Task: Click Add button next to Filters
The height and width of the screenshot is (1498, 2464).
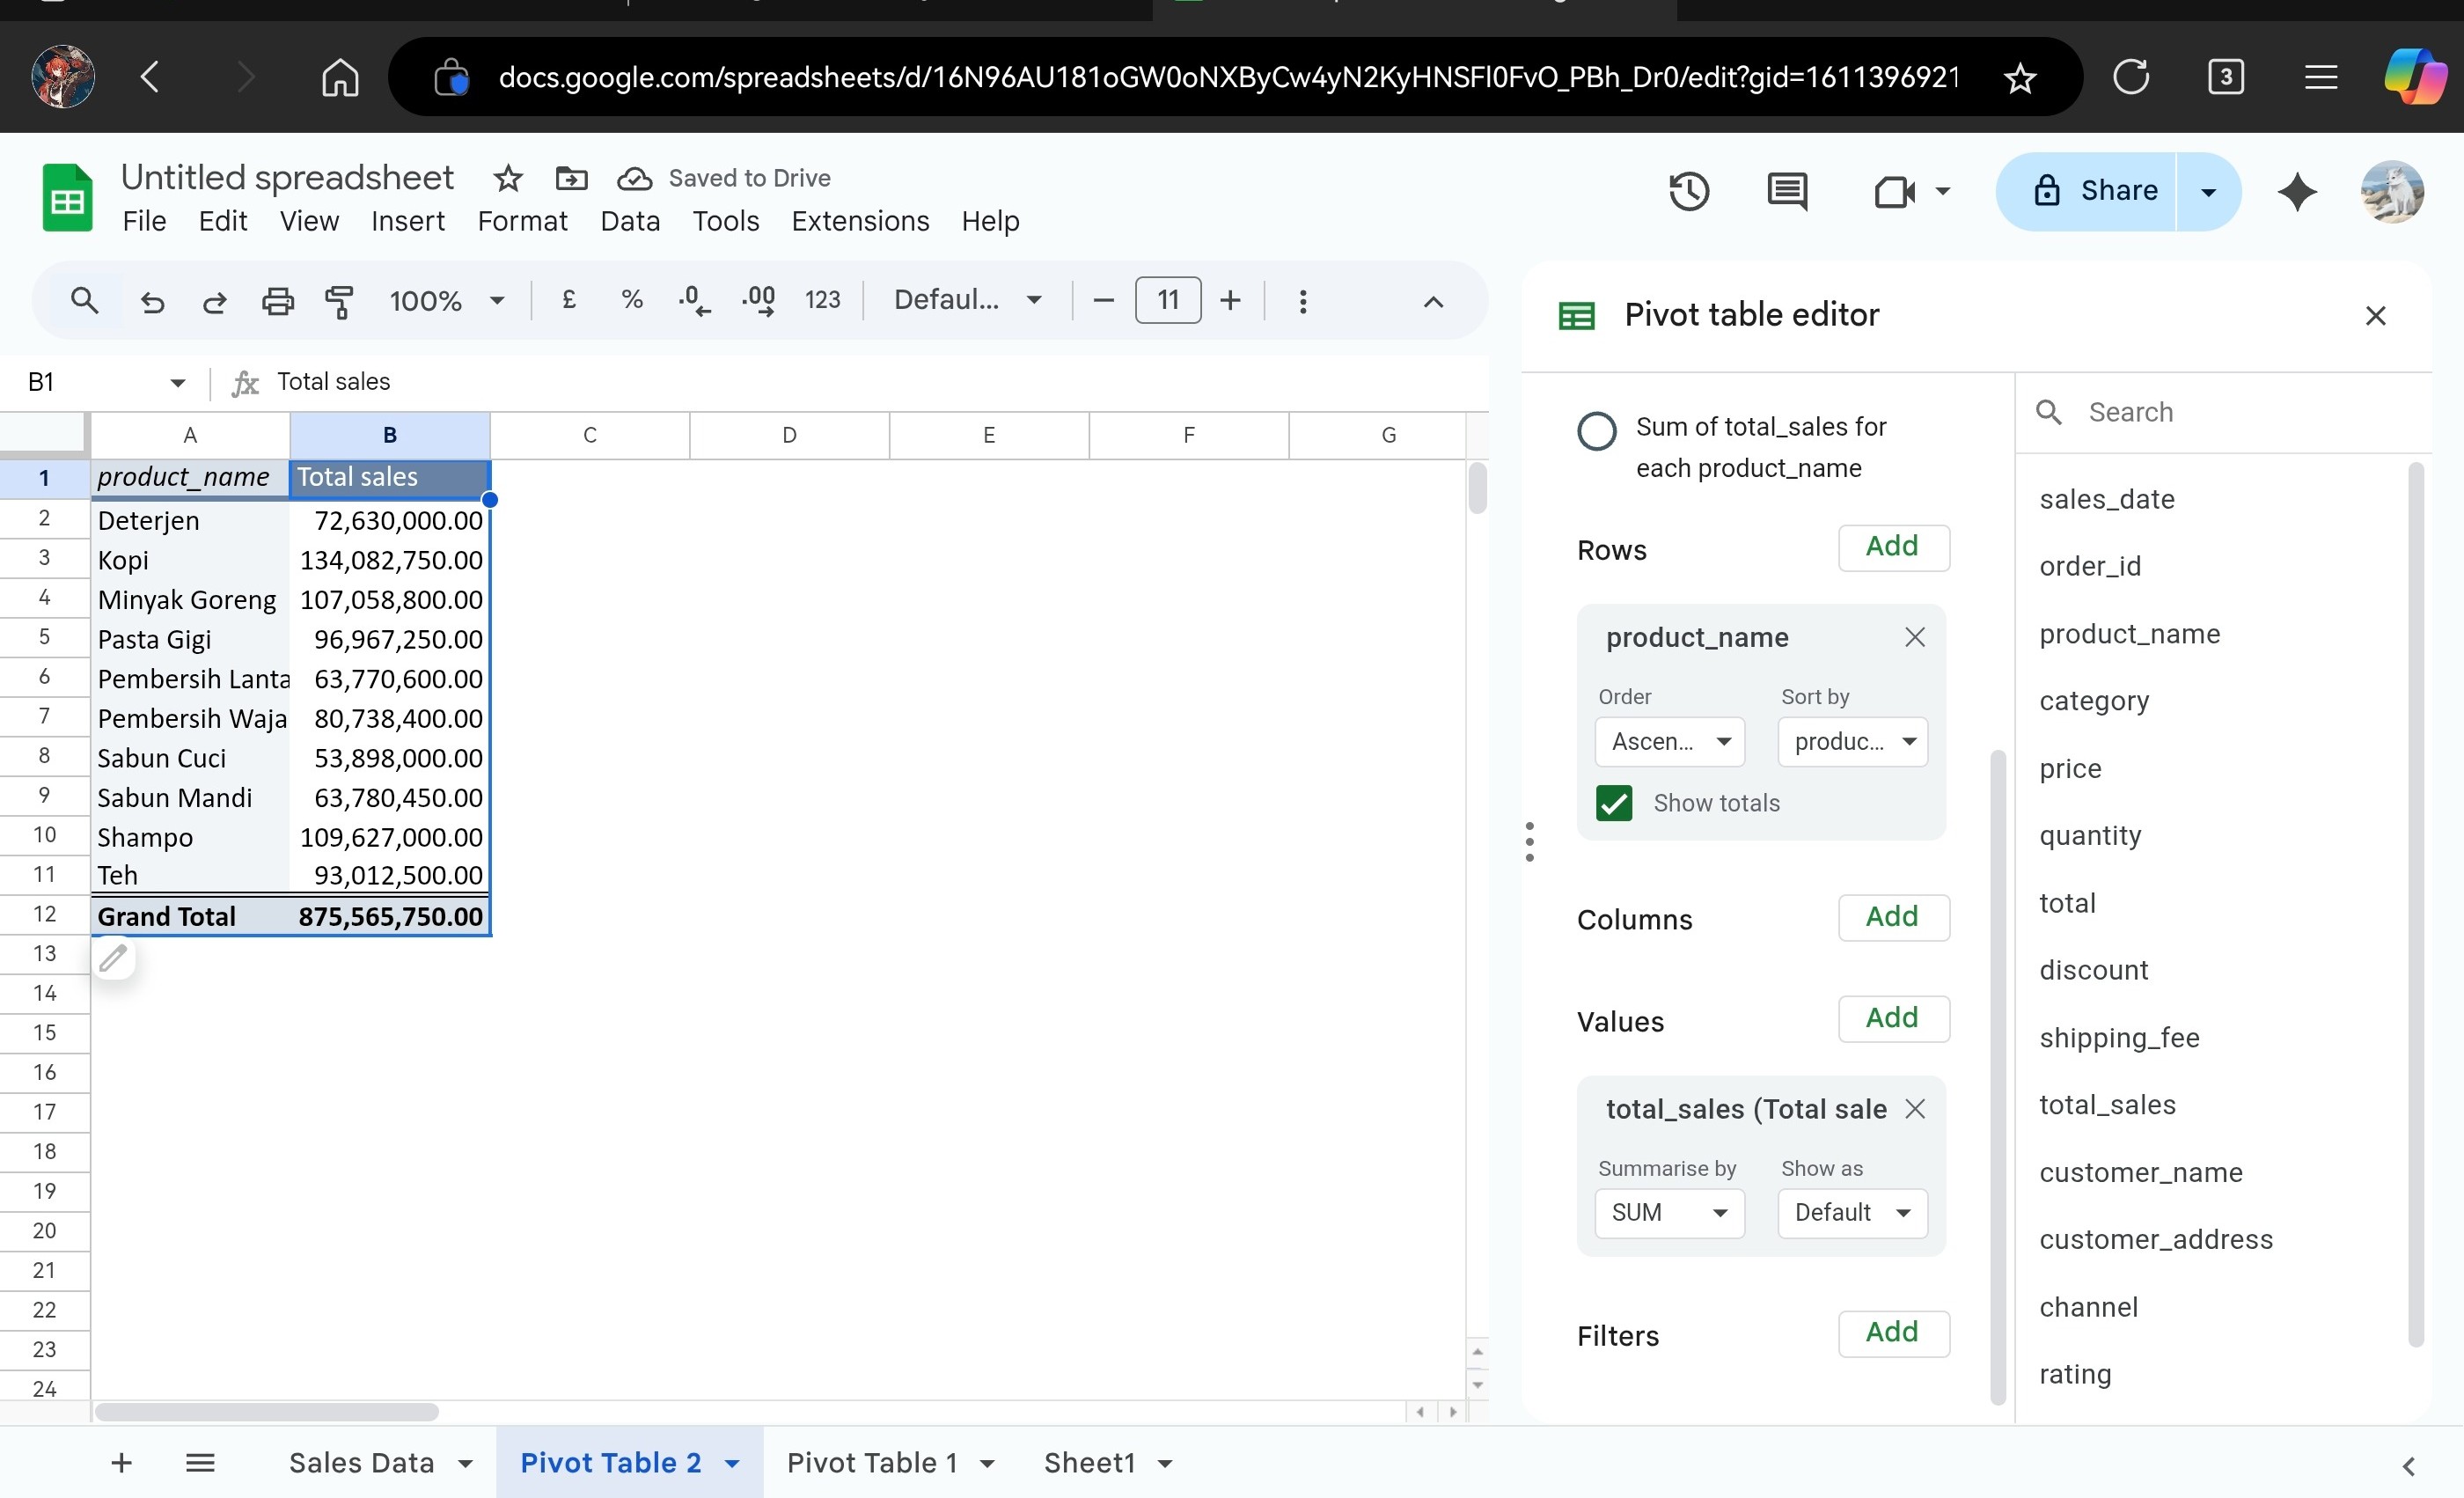Action: pyautogui.click(x=1892, y=1332)
